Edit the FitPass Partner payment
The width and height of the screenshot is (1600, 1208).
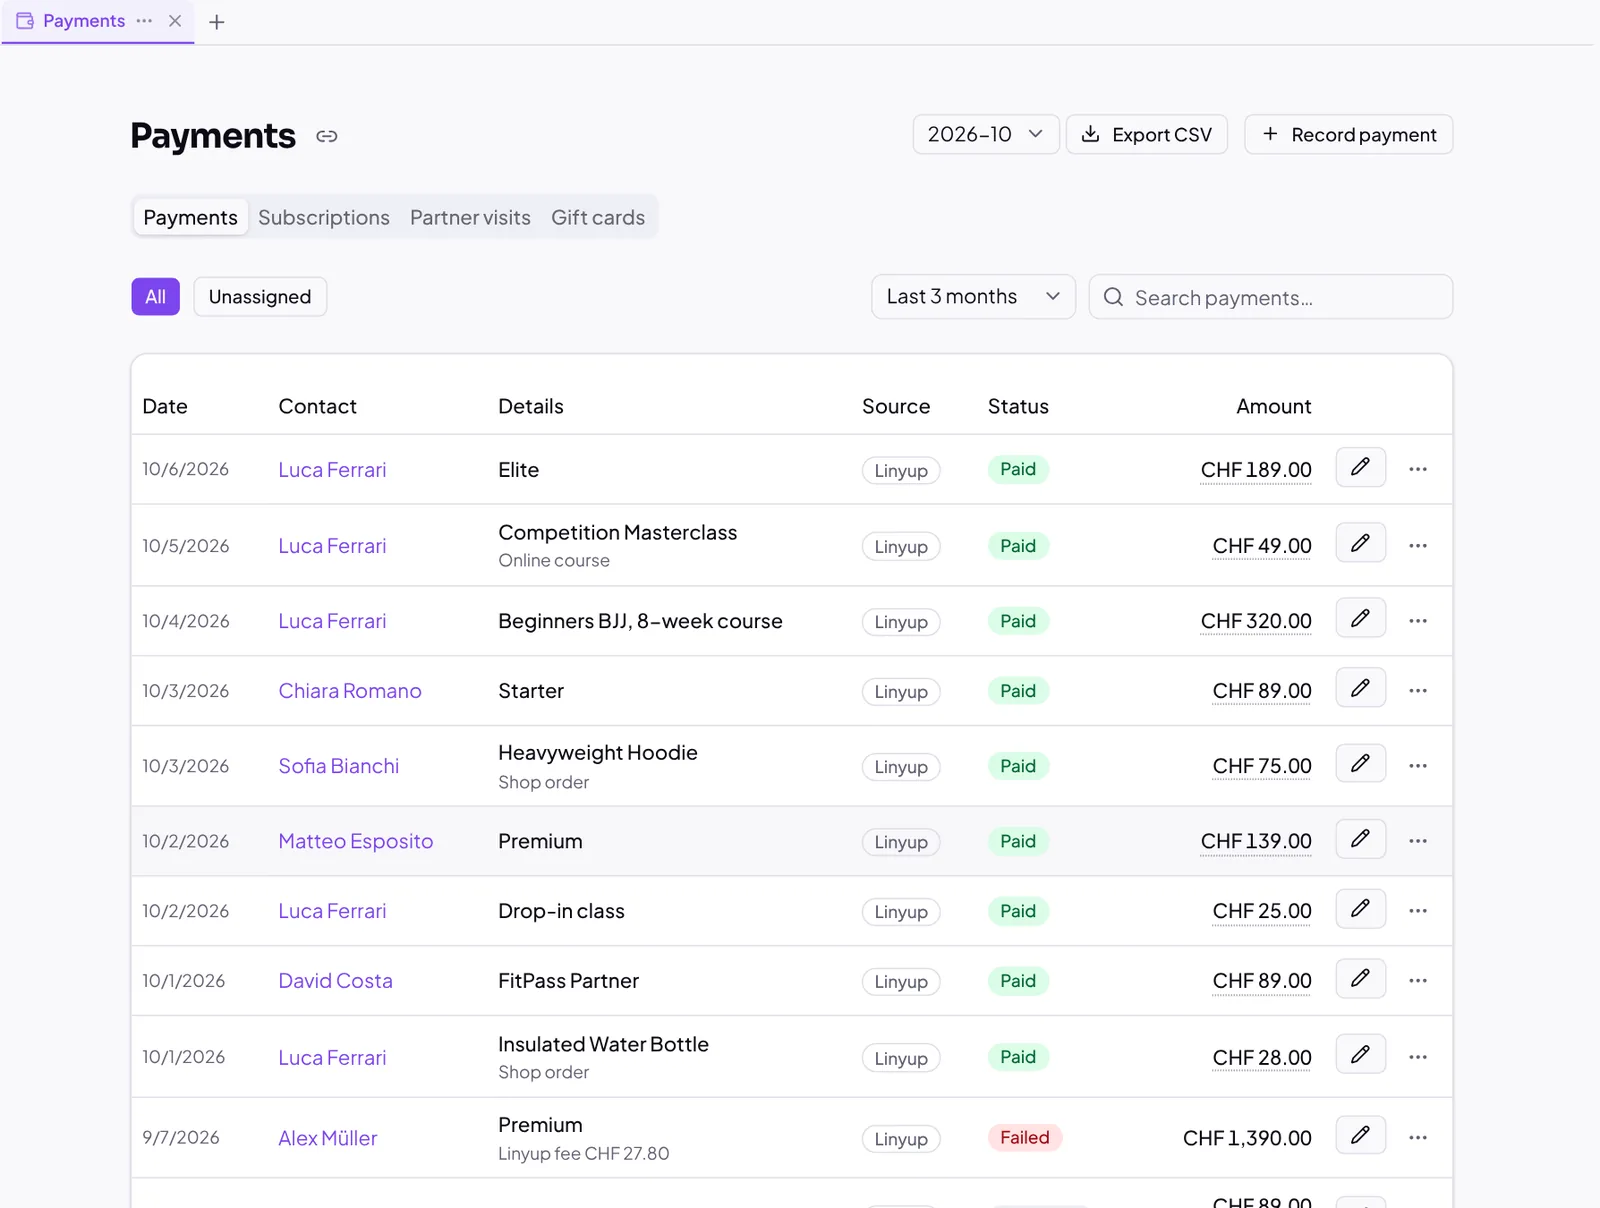tap(1360, 979)
